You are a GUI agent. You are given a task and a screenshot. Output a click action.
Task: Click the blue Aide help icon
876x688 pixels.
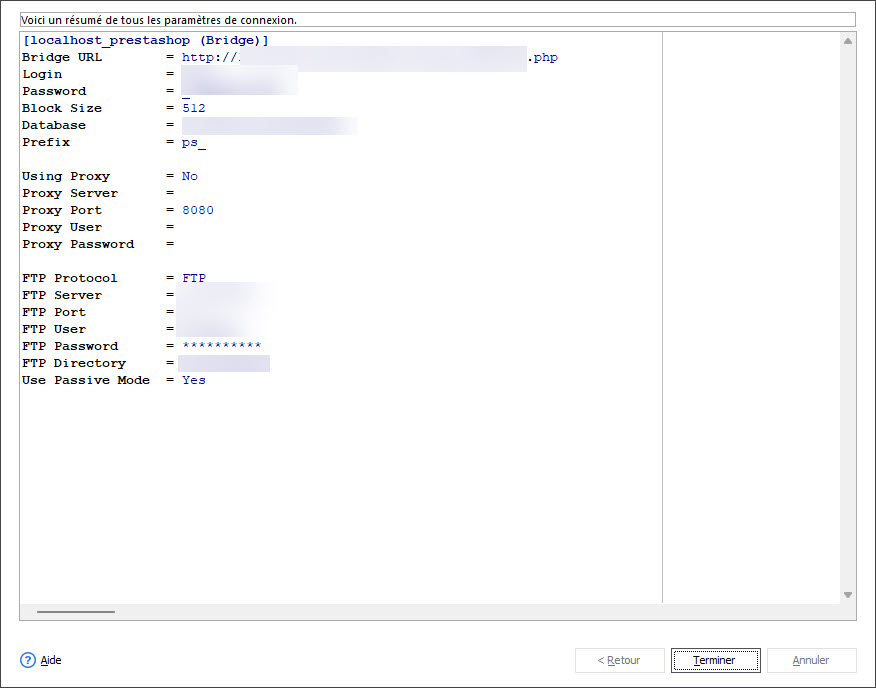point(28,660)
